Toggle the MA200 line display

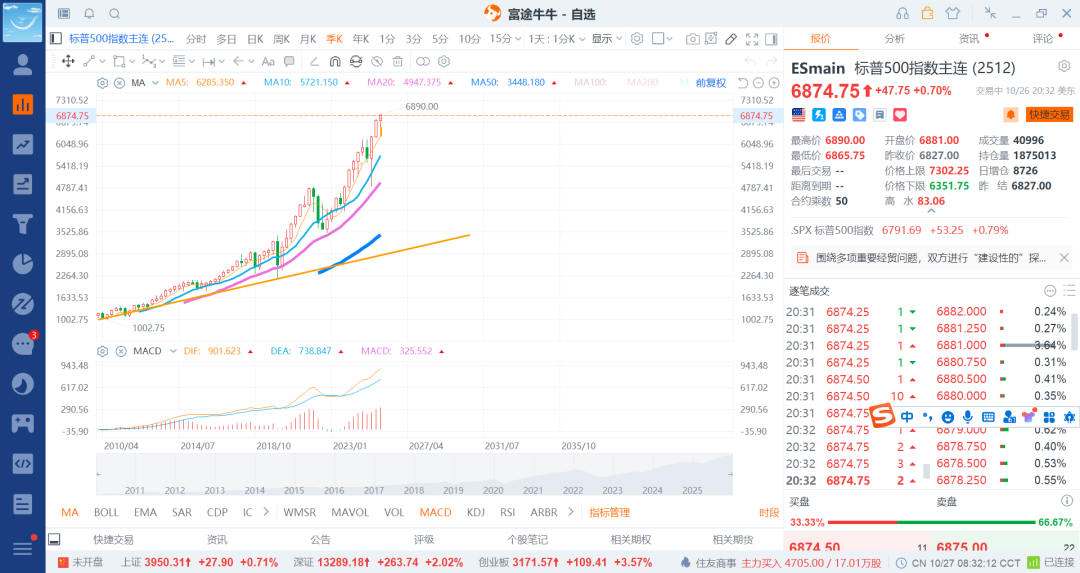click(643, 83)
